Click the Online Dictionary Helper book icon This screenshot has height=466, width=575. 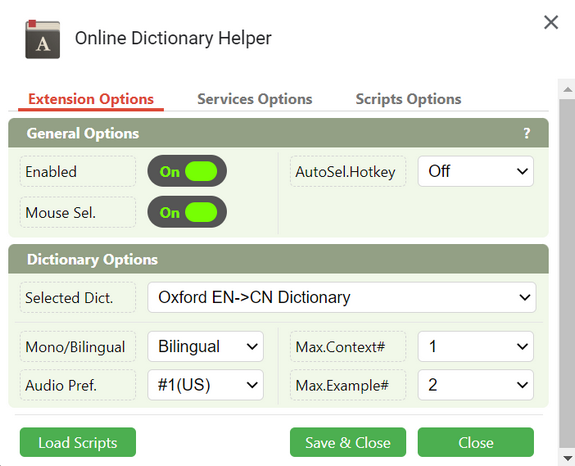(x=43, y=39)
